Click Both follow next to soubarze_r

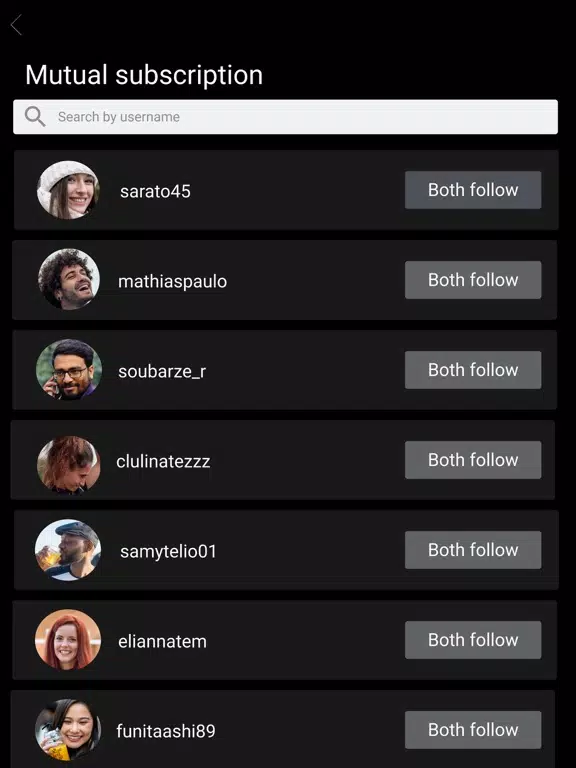pyautogui.click(x=473, y=370)
